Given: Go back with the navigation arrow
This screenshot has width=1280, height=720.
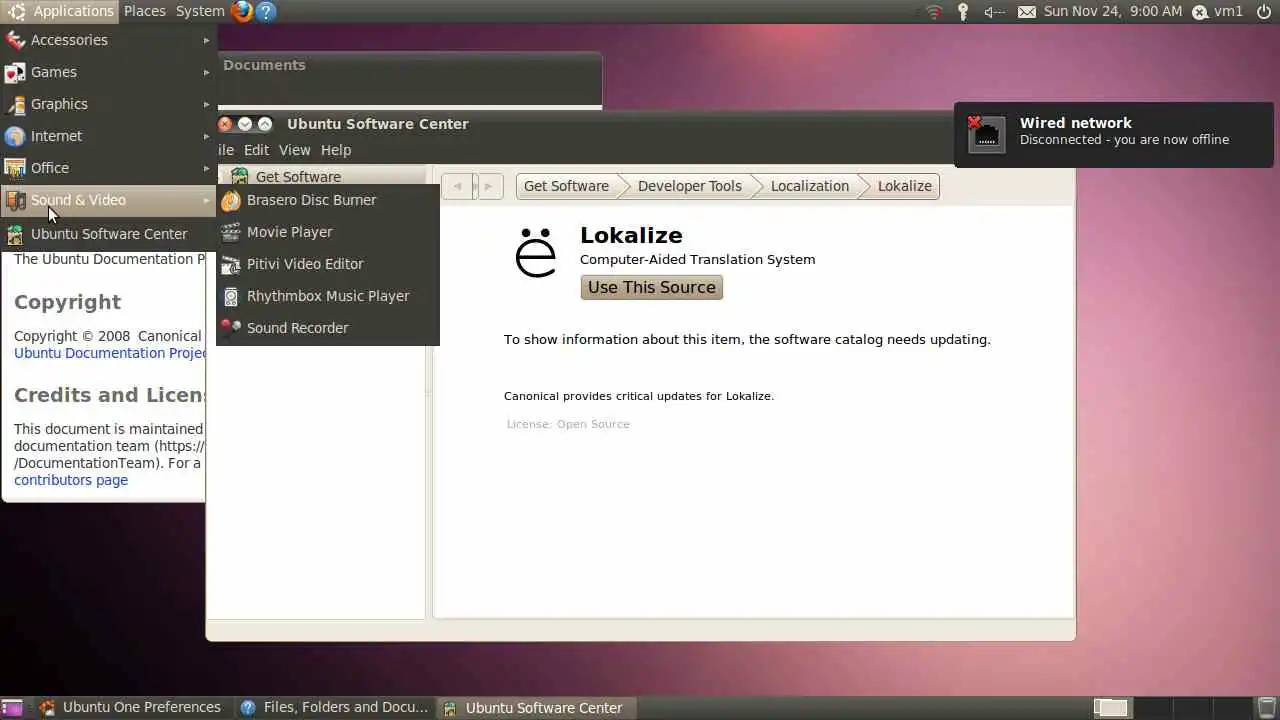Looking at the screenshot, I should pyautogui.click(x=458, y=186).
